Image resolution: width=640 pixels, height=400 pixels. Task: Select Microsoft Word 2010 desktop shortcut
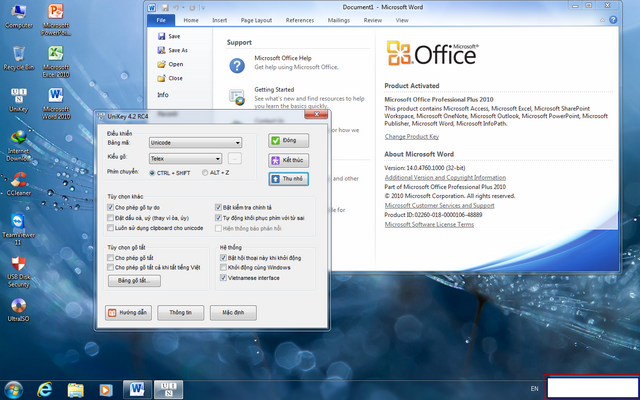pyautogui.click(x=56, y=103)
